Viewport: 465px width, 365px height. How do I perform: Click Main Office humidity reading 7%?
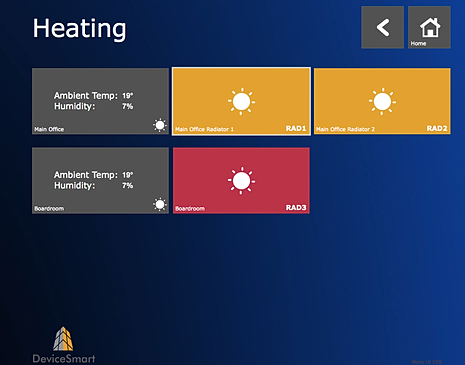(127, 106)
